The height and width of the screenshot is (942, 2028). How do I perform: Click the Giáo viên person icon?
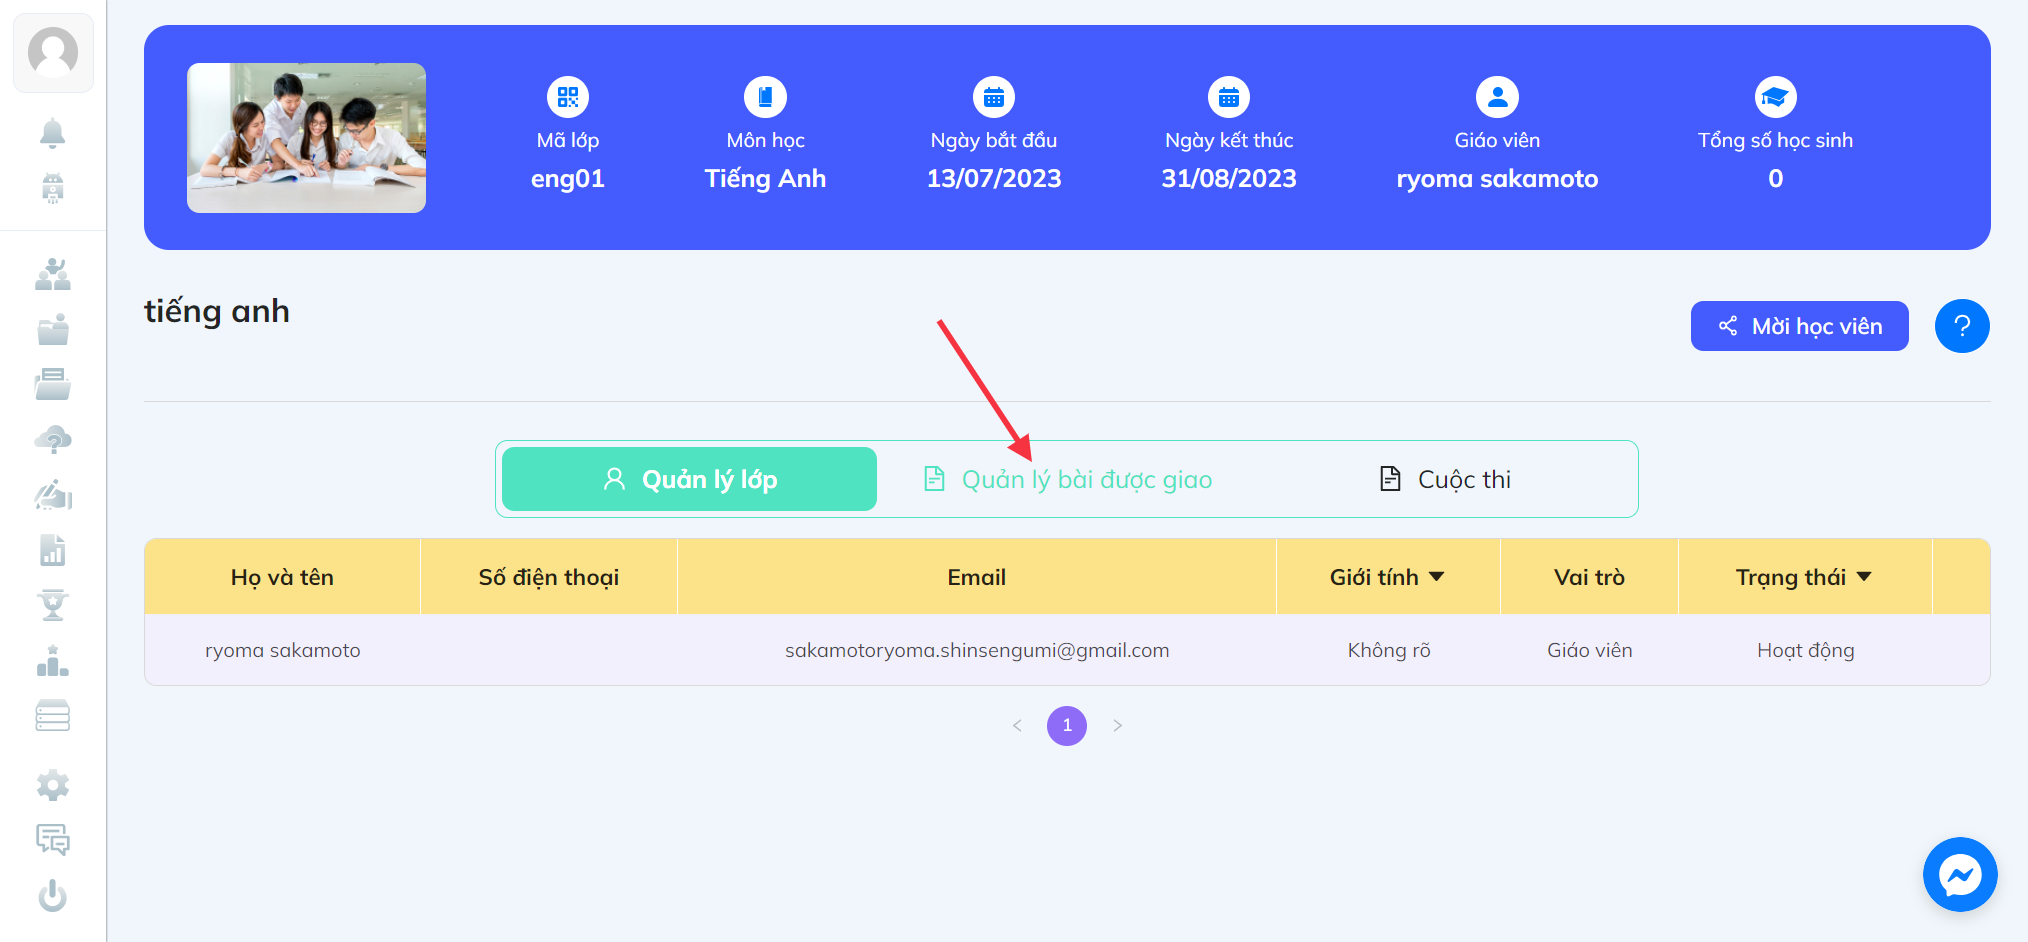(1497, 97)
